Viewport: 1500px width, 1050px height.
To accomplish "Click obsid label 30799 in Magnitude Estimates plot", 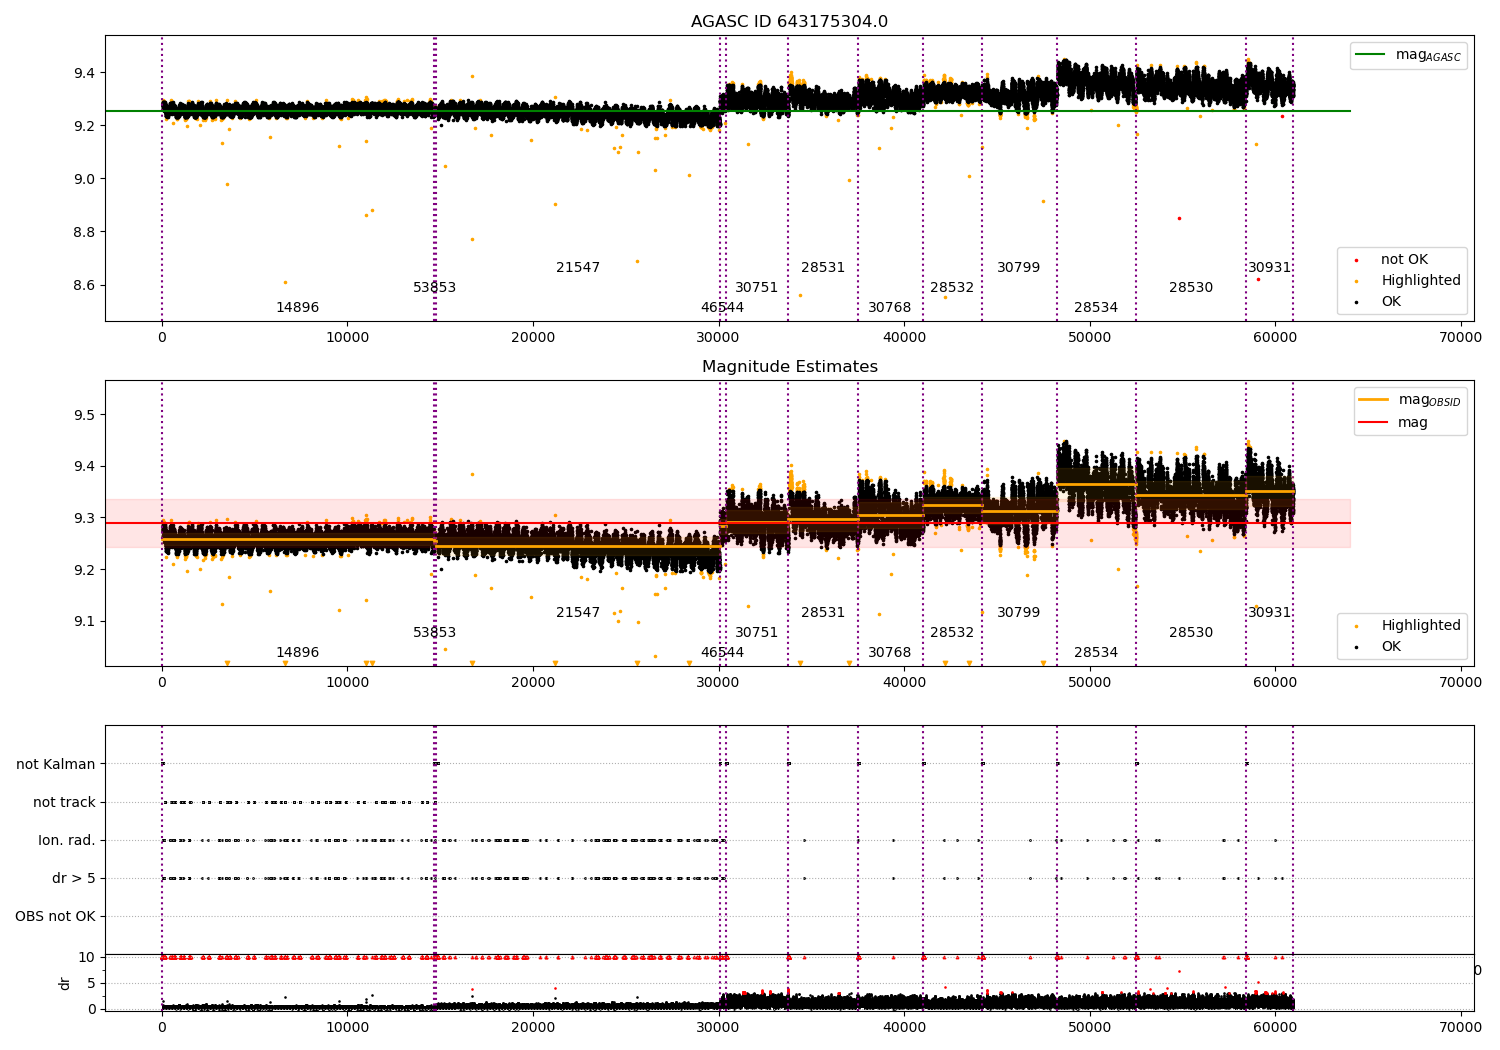I will [x=1018, y=612].
